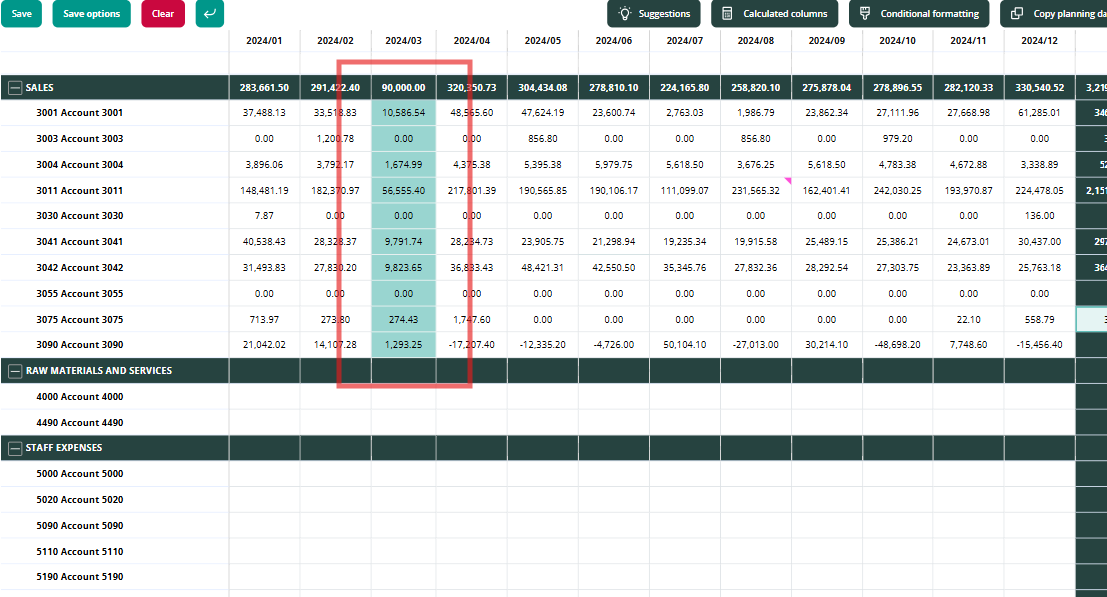
Task: Click the cell with value -48,698.20
Action: [x=897, y=345]
